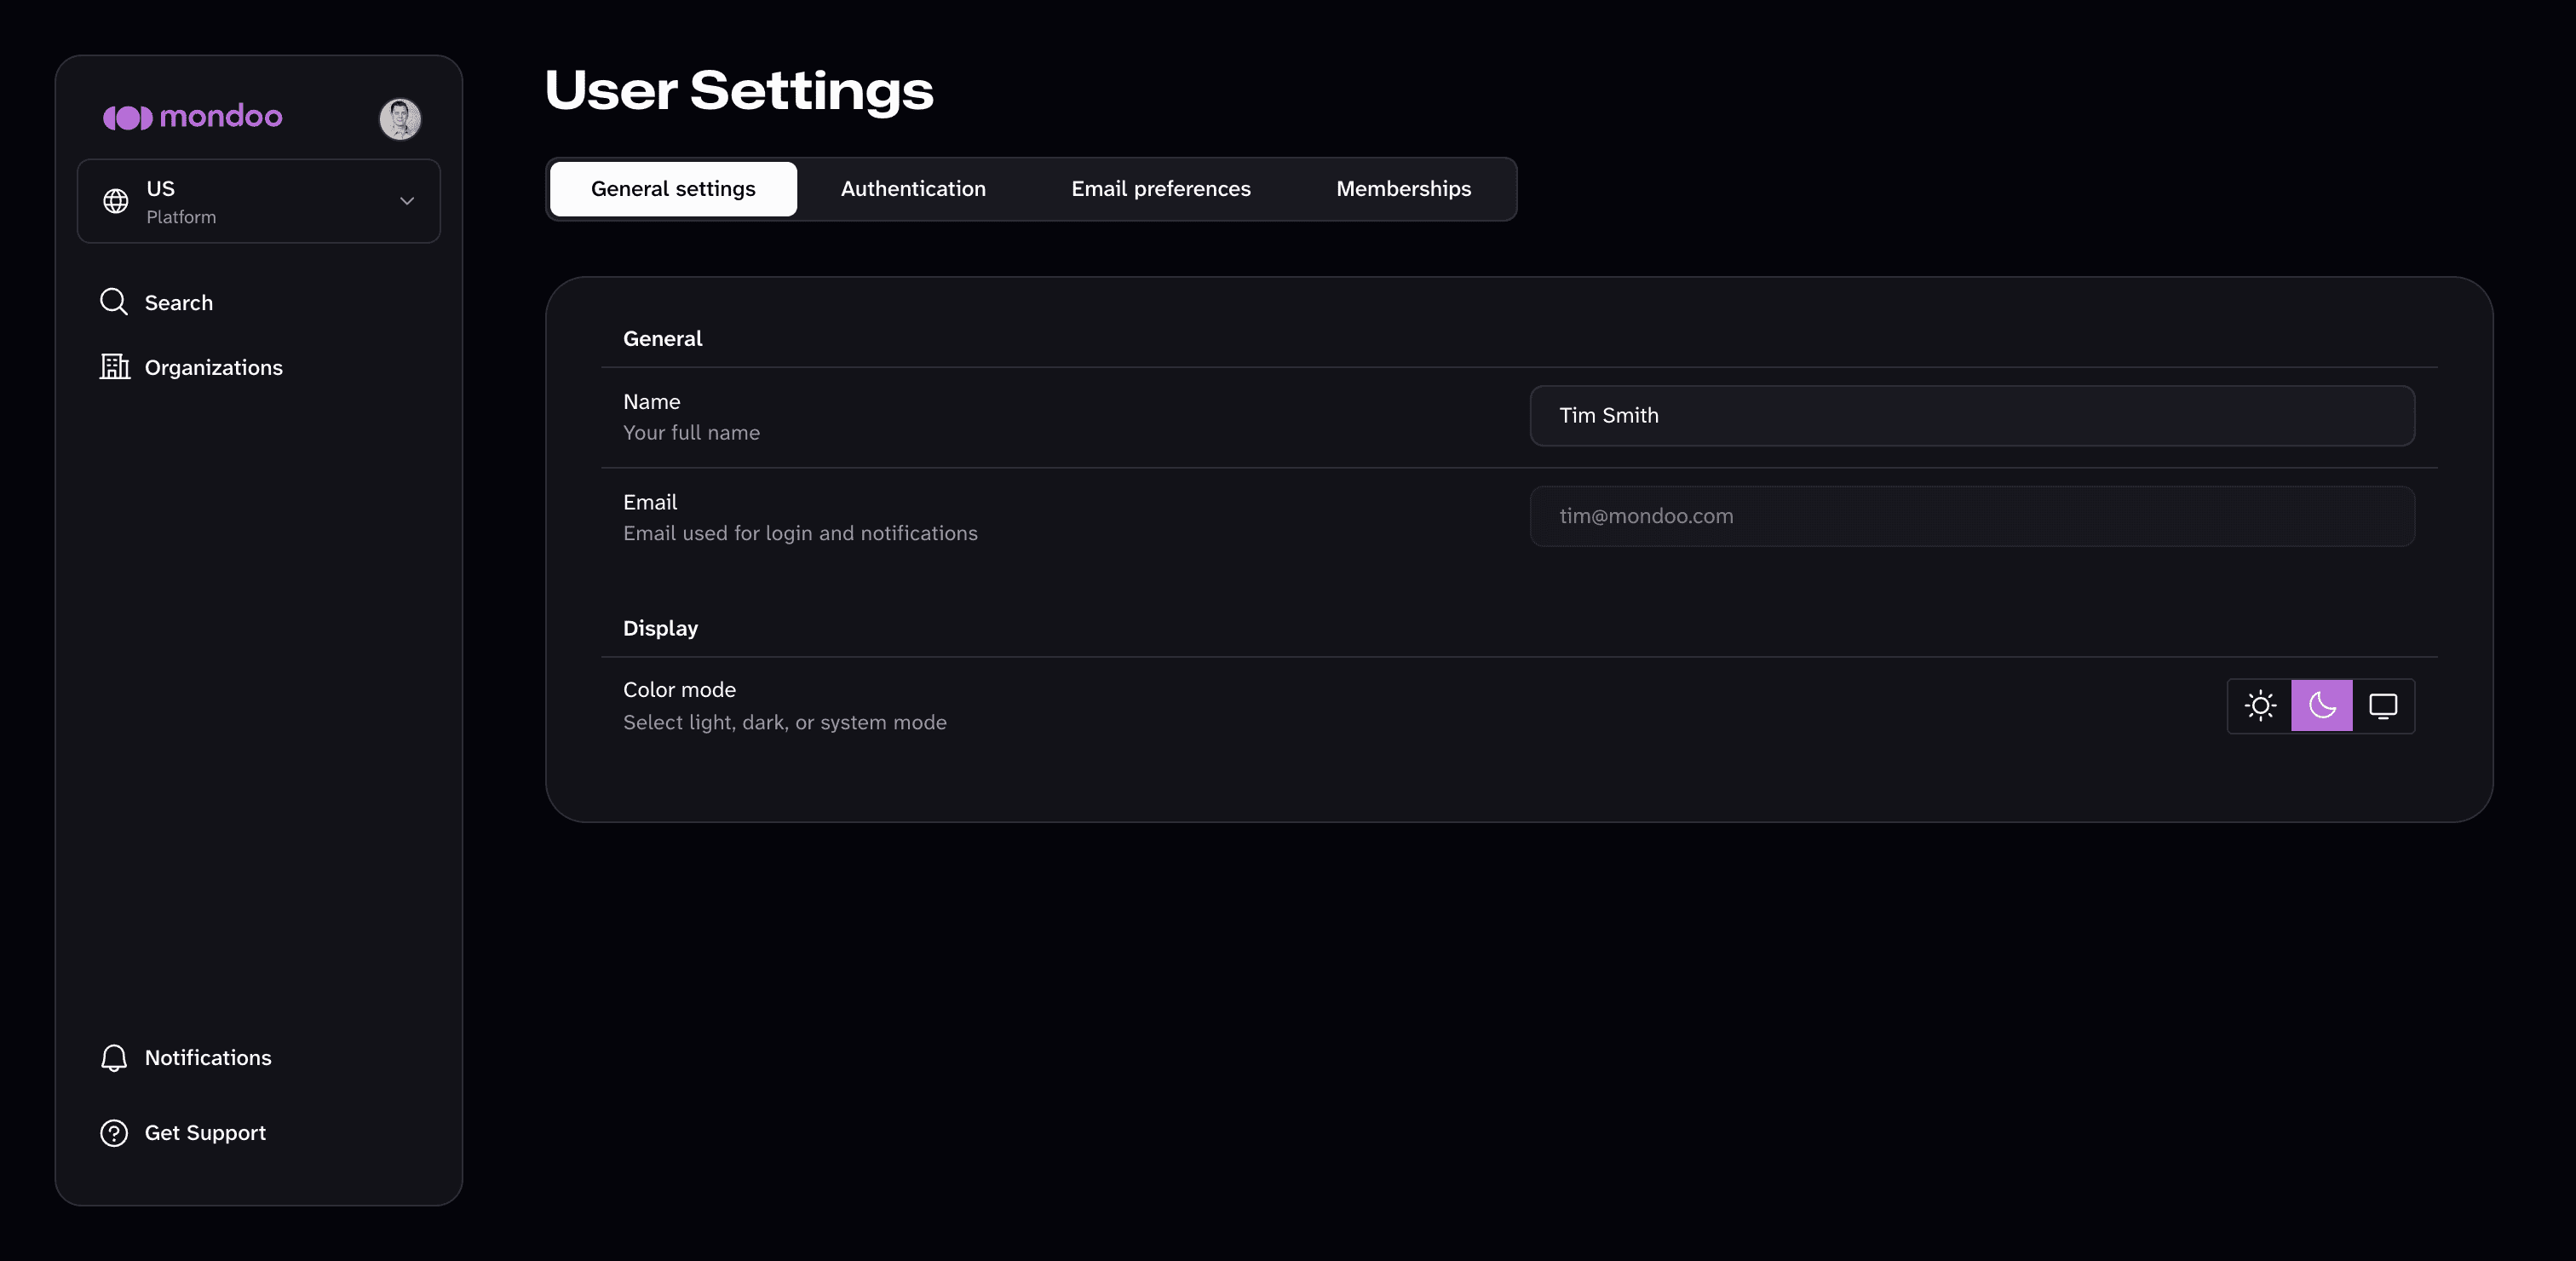Click the User Settings heading
This screenshot has width=2576, height=1261.
pyautogui.click(x=739, y=90)
